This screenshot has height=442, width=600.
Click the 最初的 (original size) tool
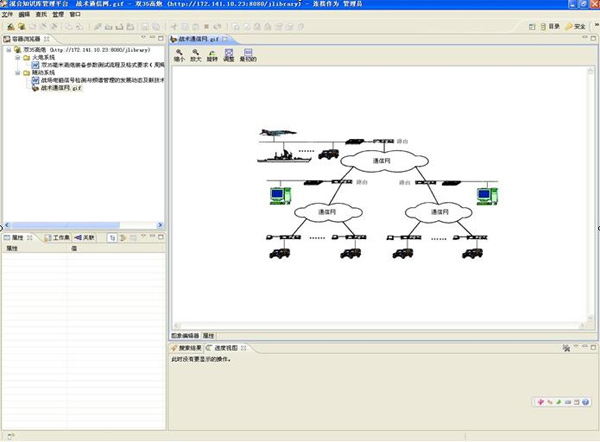(246, 54)
